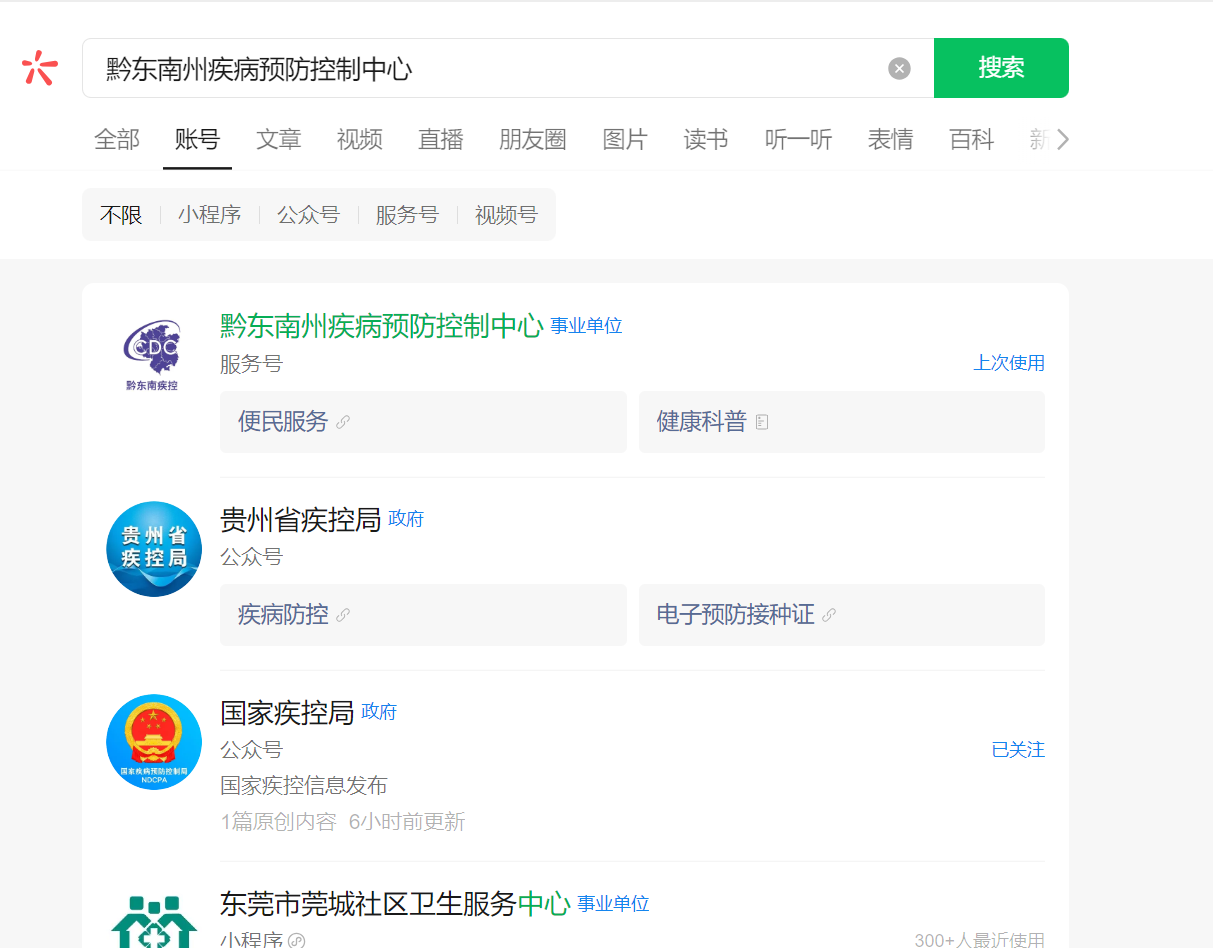This screenshot has width=1213, height=948.
Task: Open the 疾病防控 menu button
Action: coord(423,615)
